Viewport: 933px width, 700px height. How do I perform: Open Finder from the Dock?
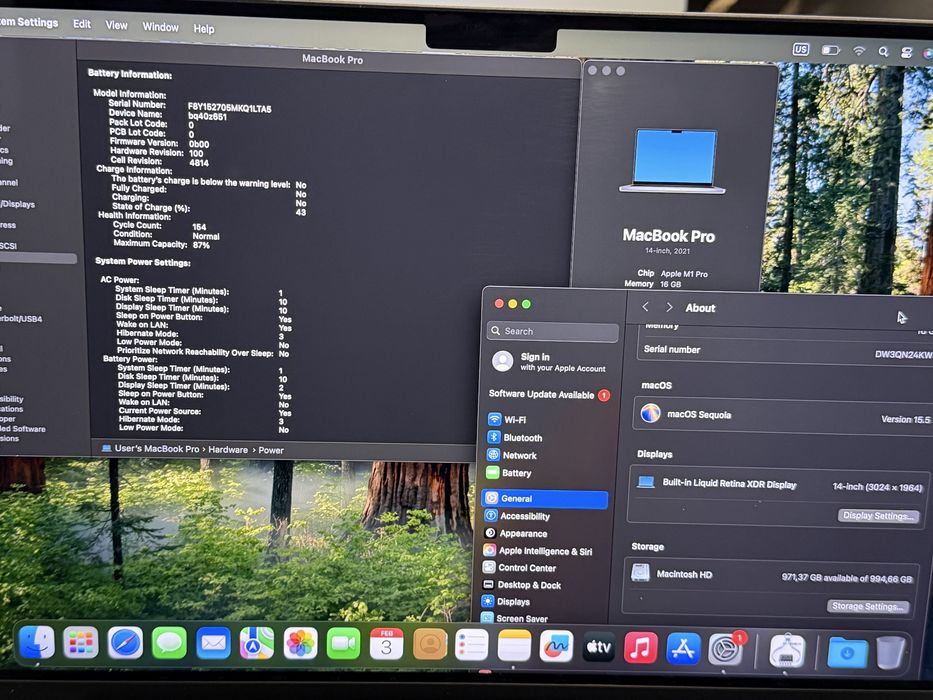point(37,643)
